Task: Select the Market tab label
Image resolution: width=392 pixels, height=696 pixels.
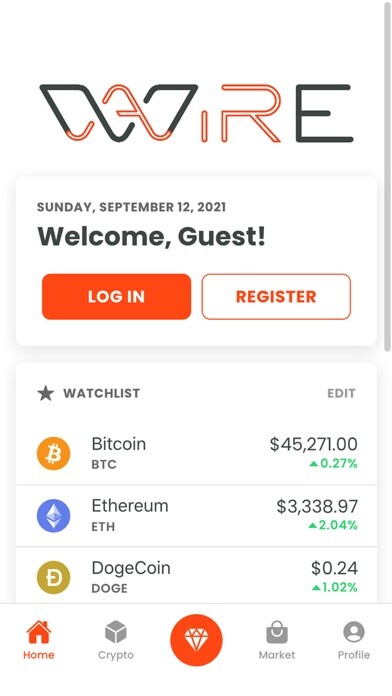Action: [277, 655]
